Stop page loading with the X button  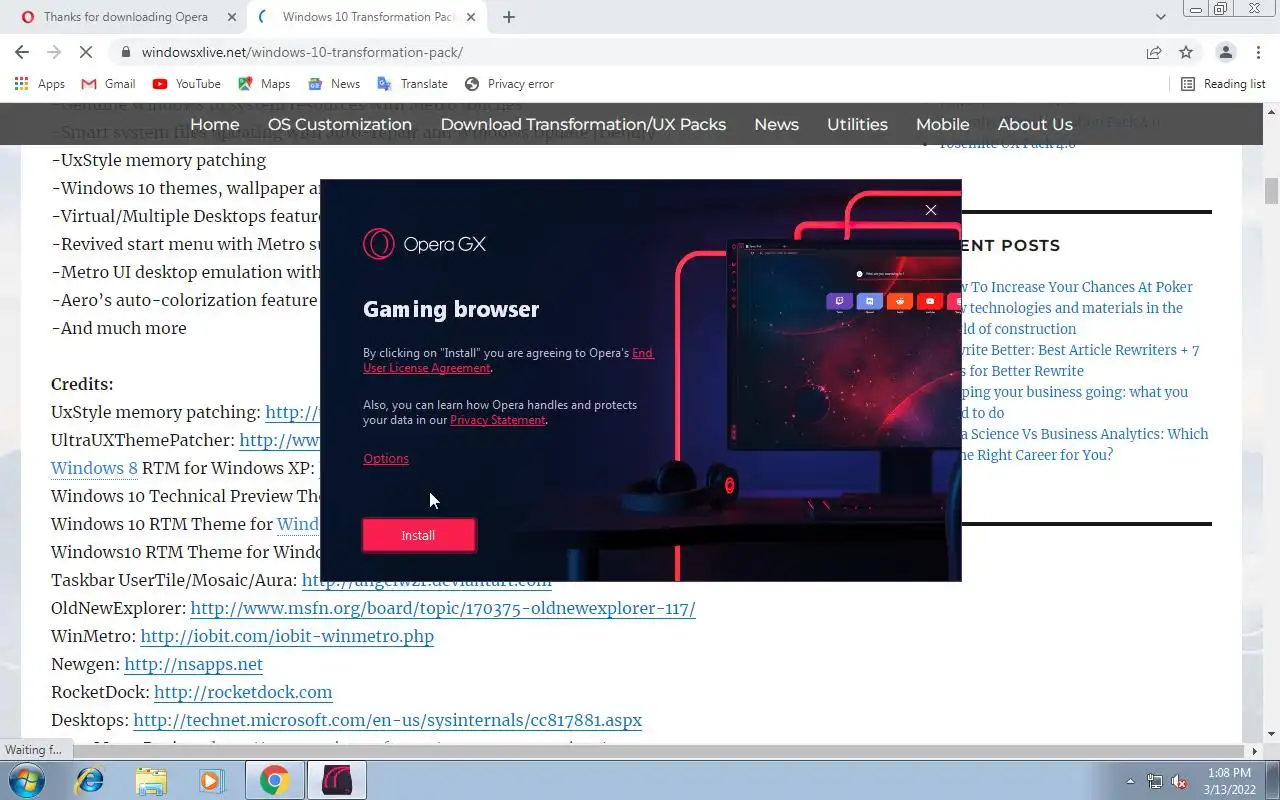(x=86, y=52)
